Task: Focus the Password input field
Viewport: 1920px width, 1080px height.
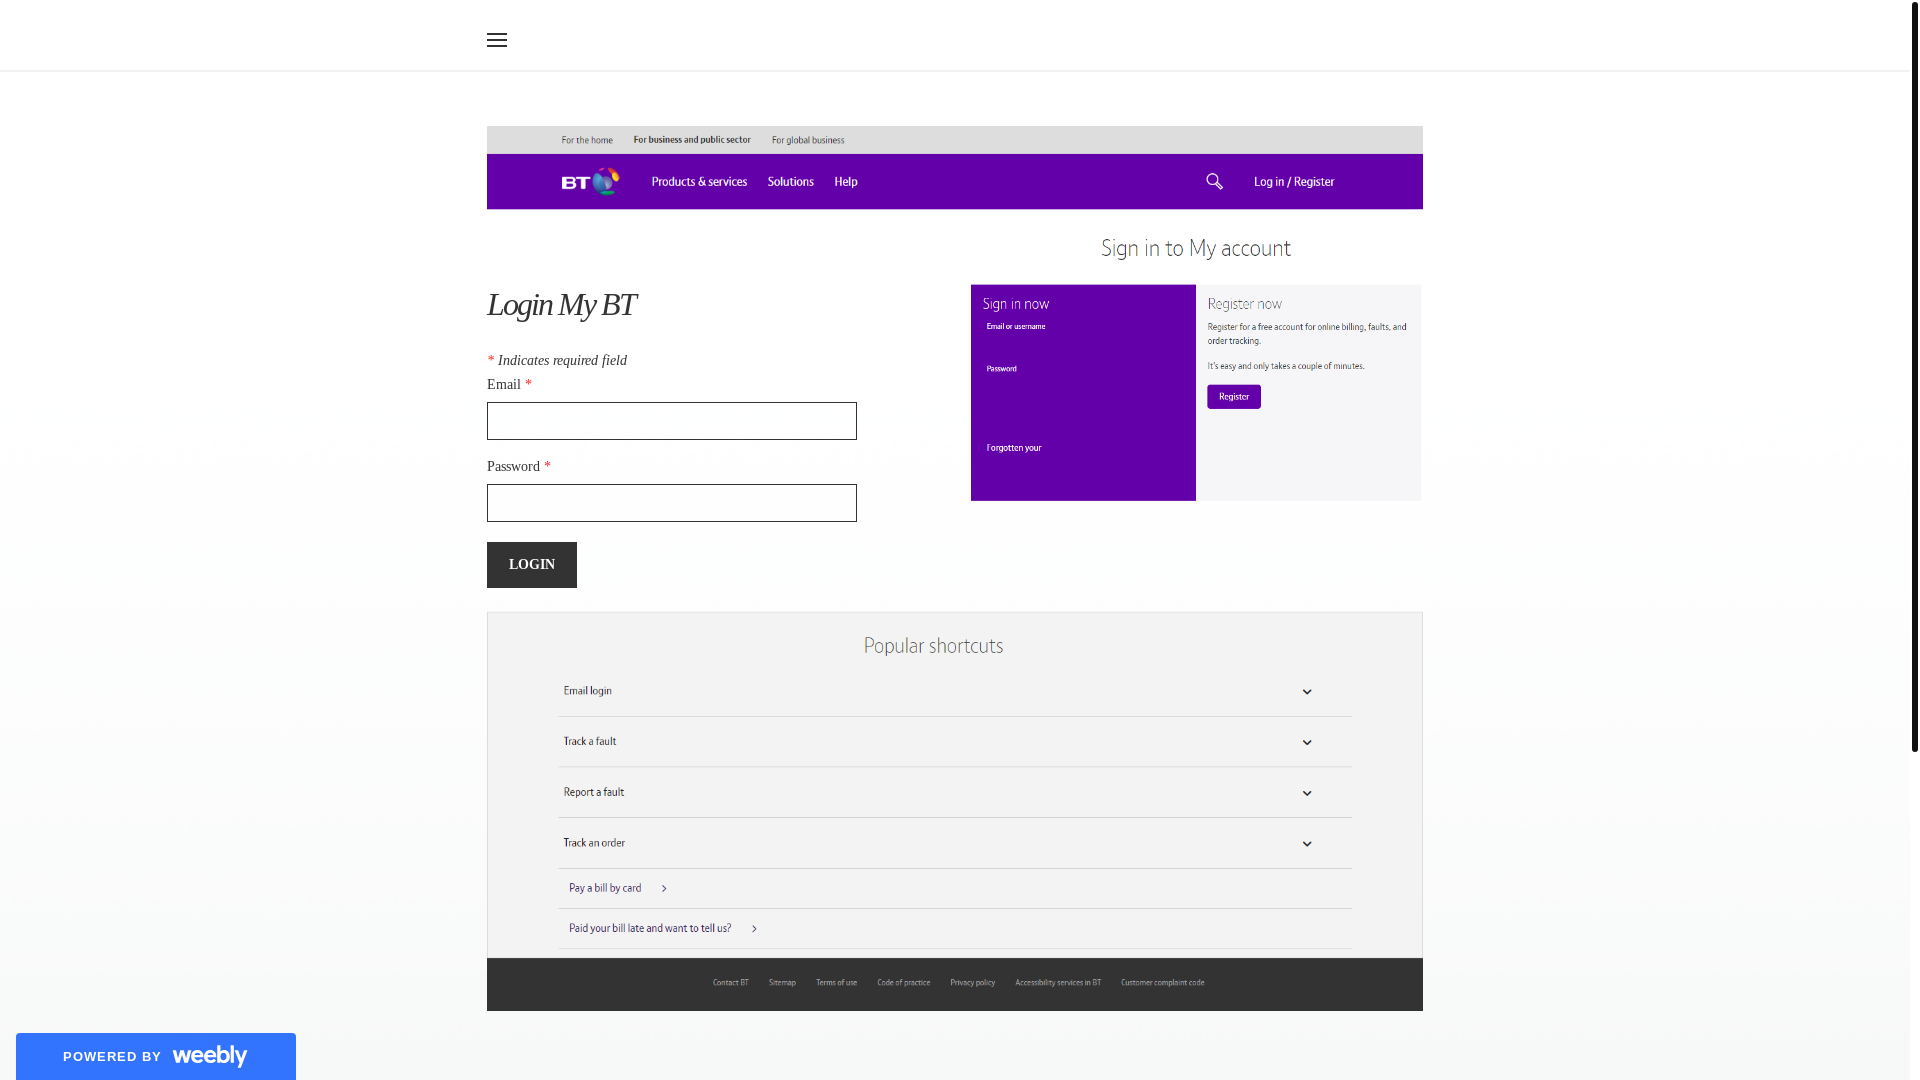Action: pos(672,503)
